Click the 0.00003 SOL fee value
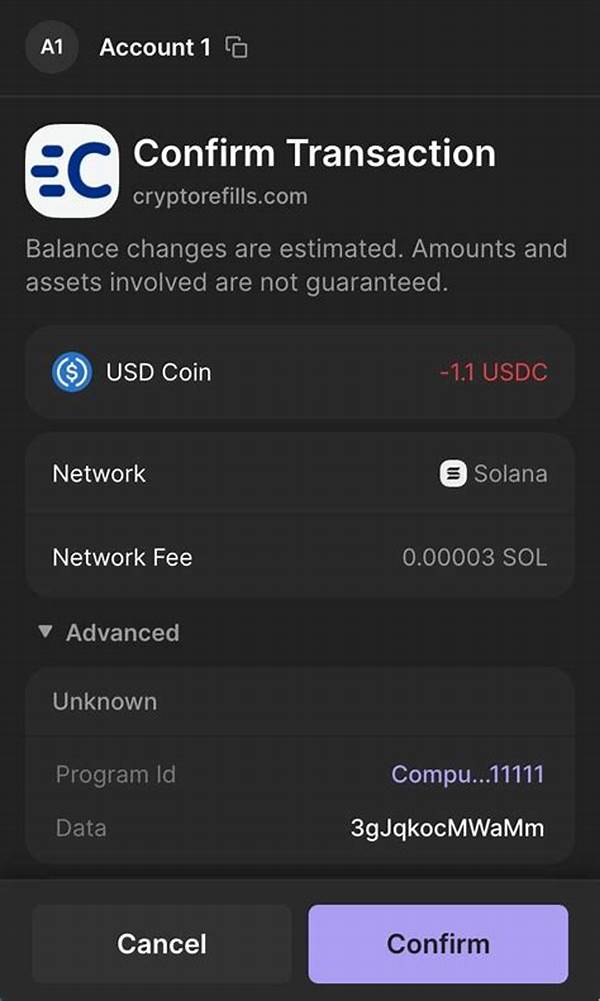 [474, 557]
